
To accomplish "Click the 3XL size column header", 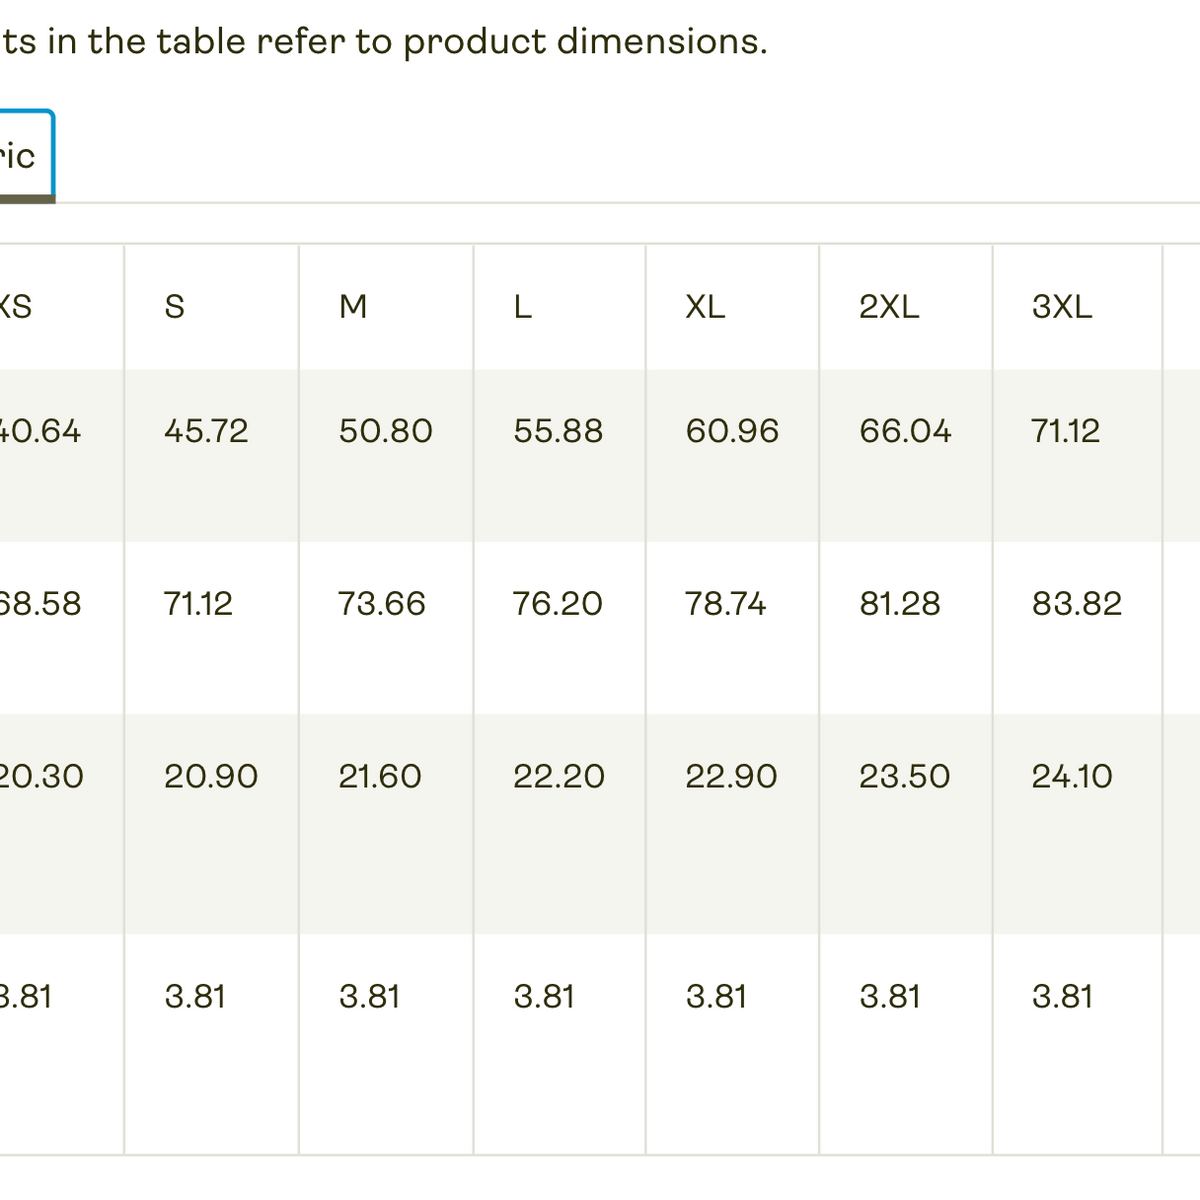I will point(1062,306).
